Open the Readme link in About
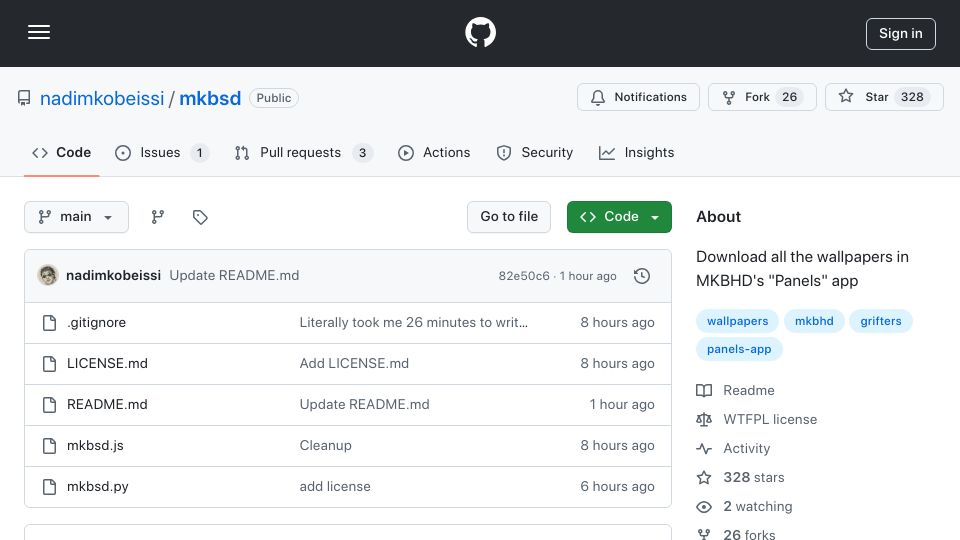 [x=735, y=391]
